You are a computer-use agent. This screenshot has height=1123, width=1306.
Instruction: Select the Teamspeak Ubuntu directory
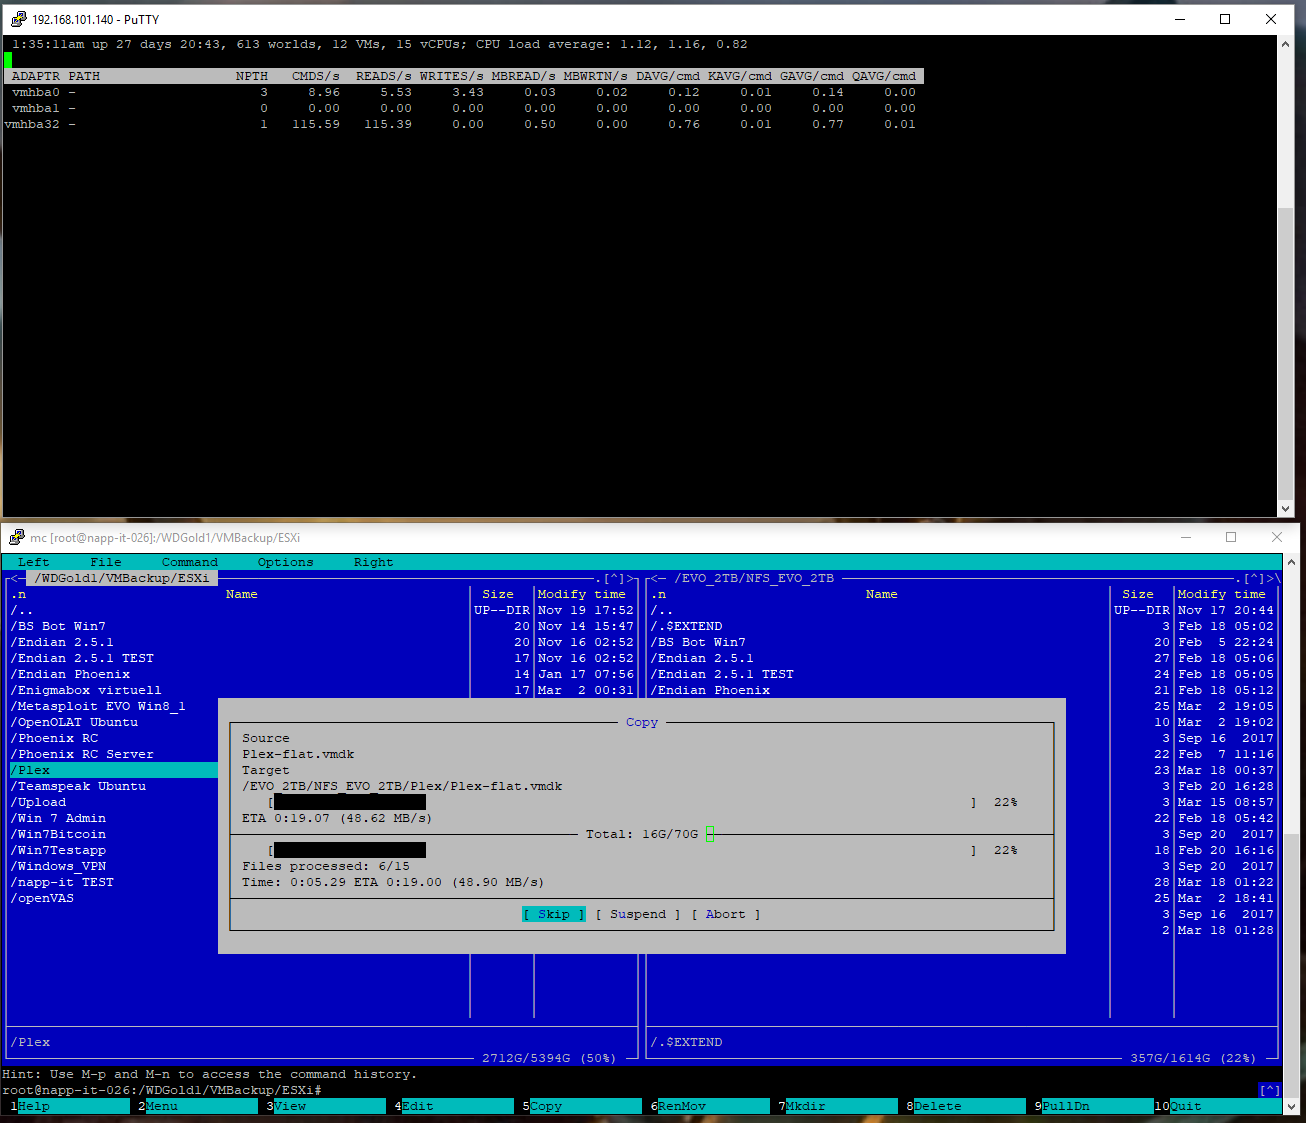tap(82, 786)
